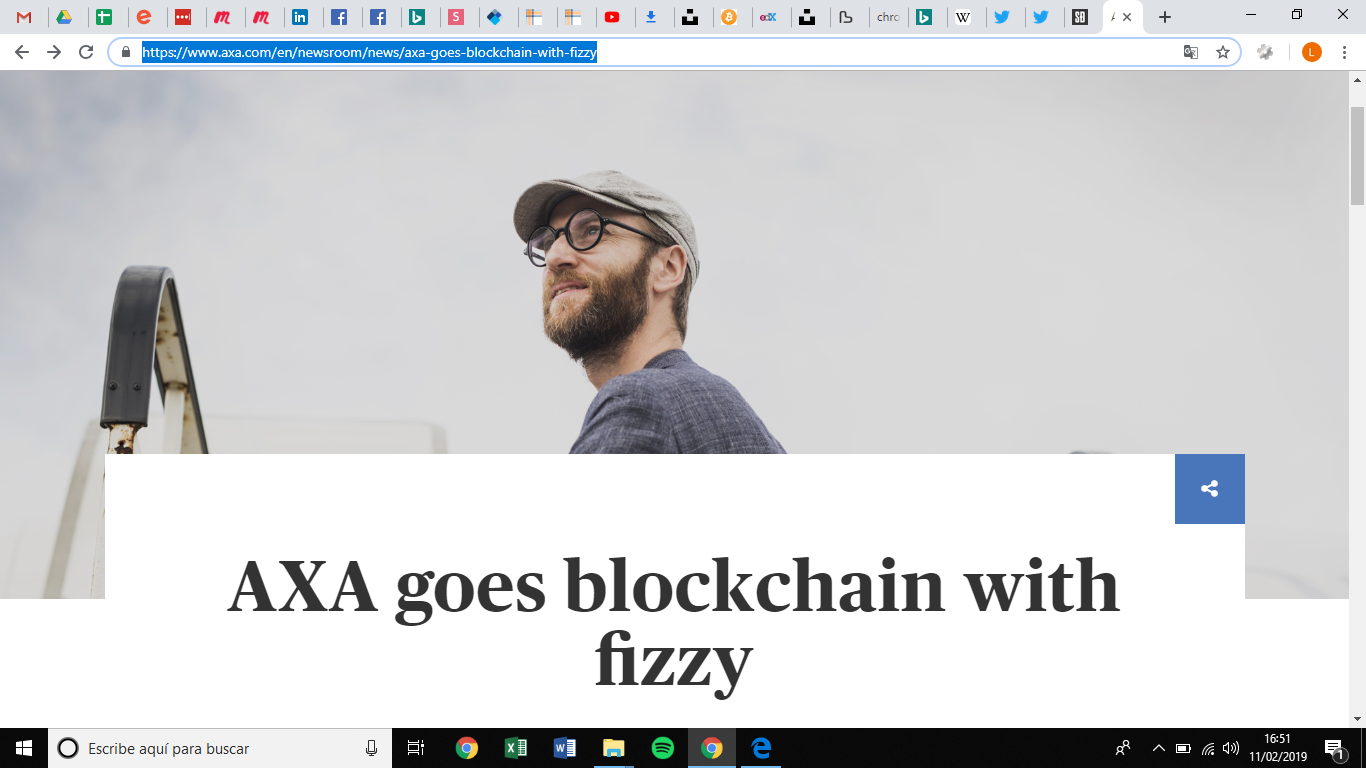Reload the page with the refresh icon
This screenshot has width=1366, height=768.
tap(86, 52)
